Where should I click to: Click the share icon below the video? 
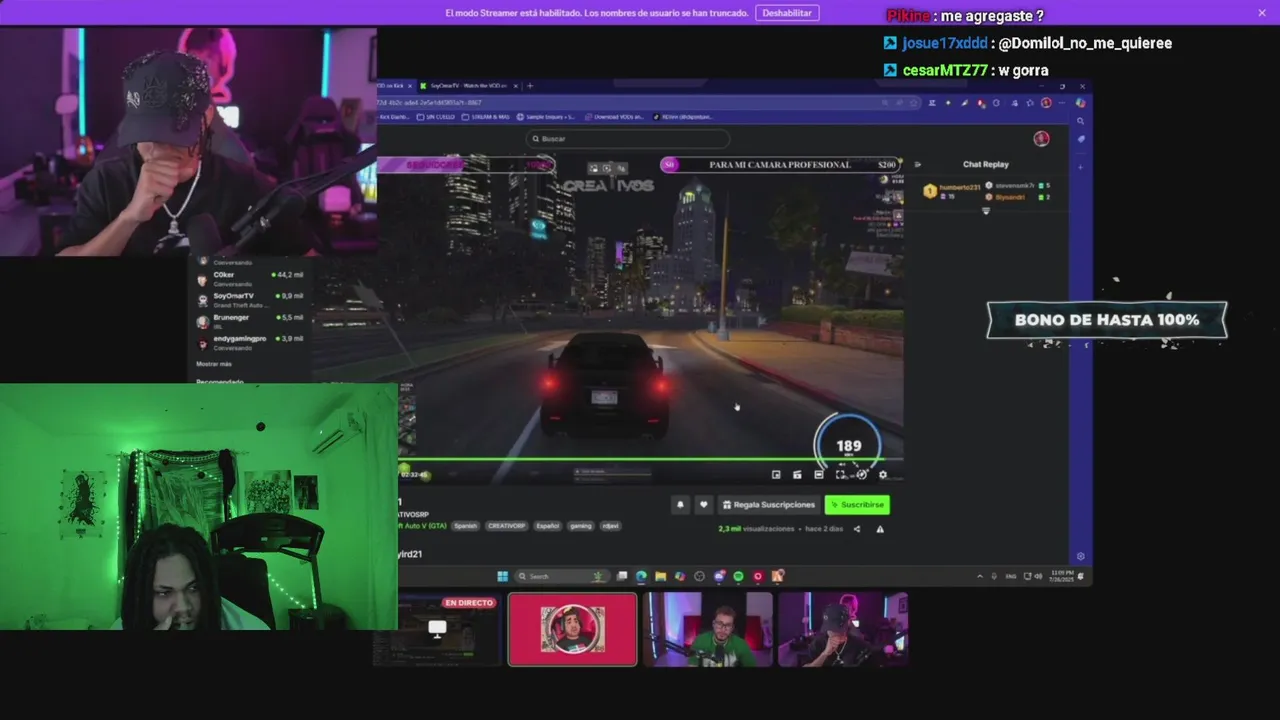[857, 529]
